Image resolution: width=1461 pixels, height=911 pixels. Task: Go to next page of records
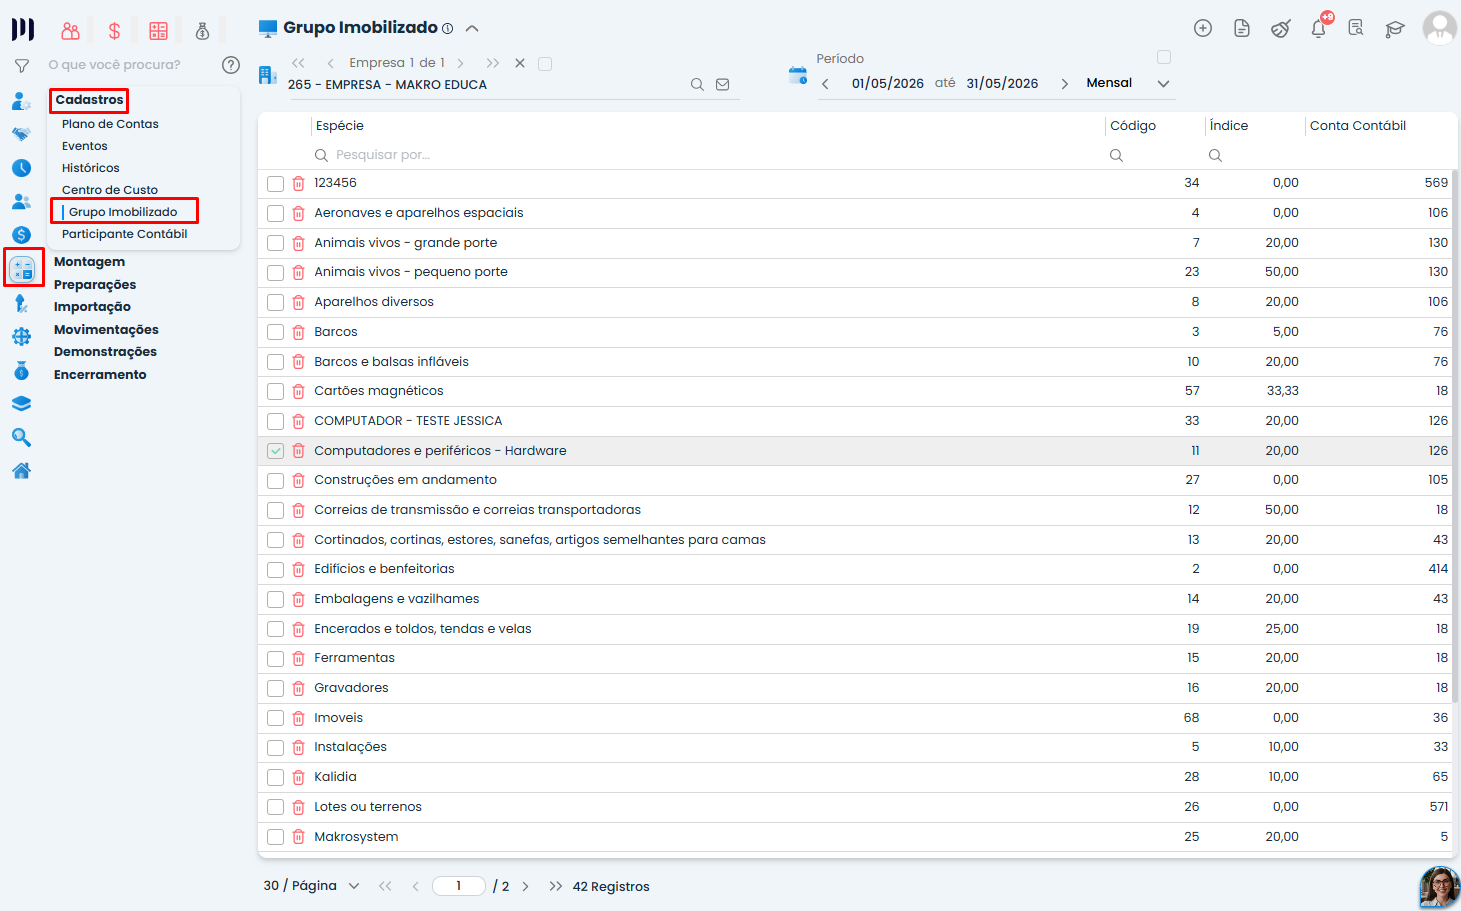point(525,886)
